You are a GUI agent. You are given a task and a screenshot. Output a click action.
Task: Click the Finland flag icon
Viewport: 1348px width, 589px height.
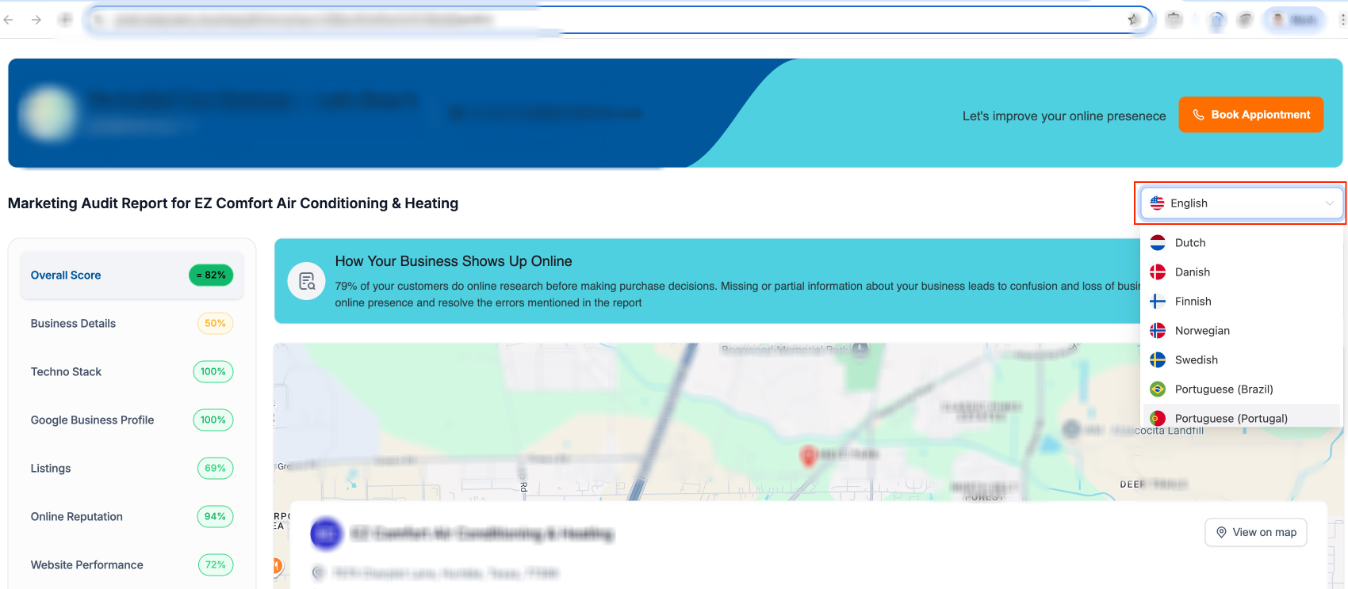(1158, 301)
